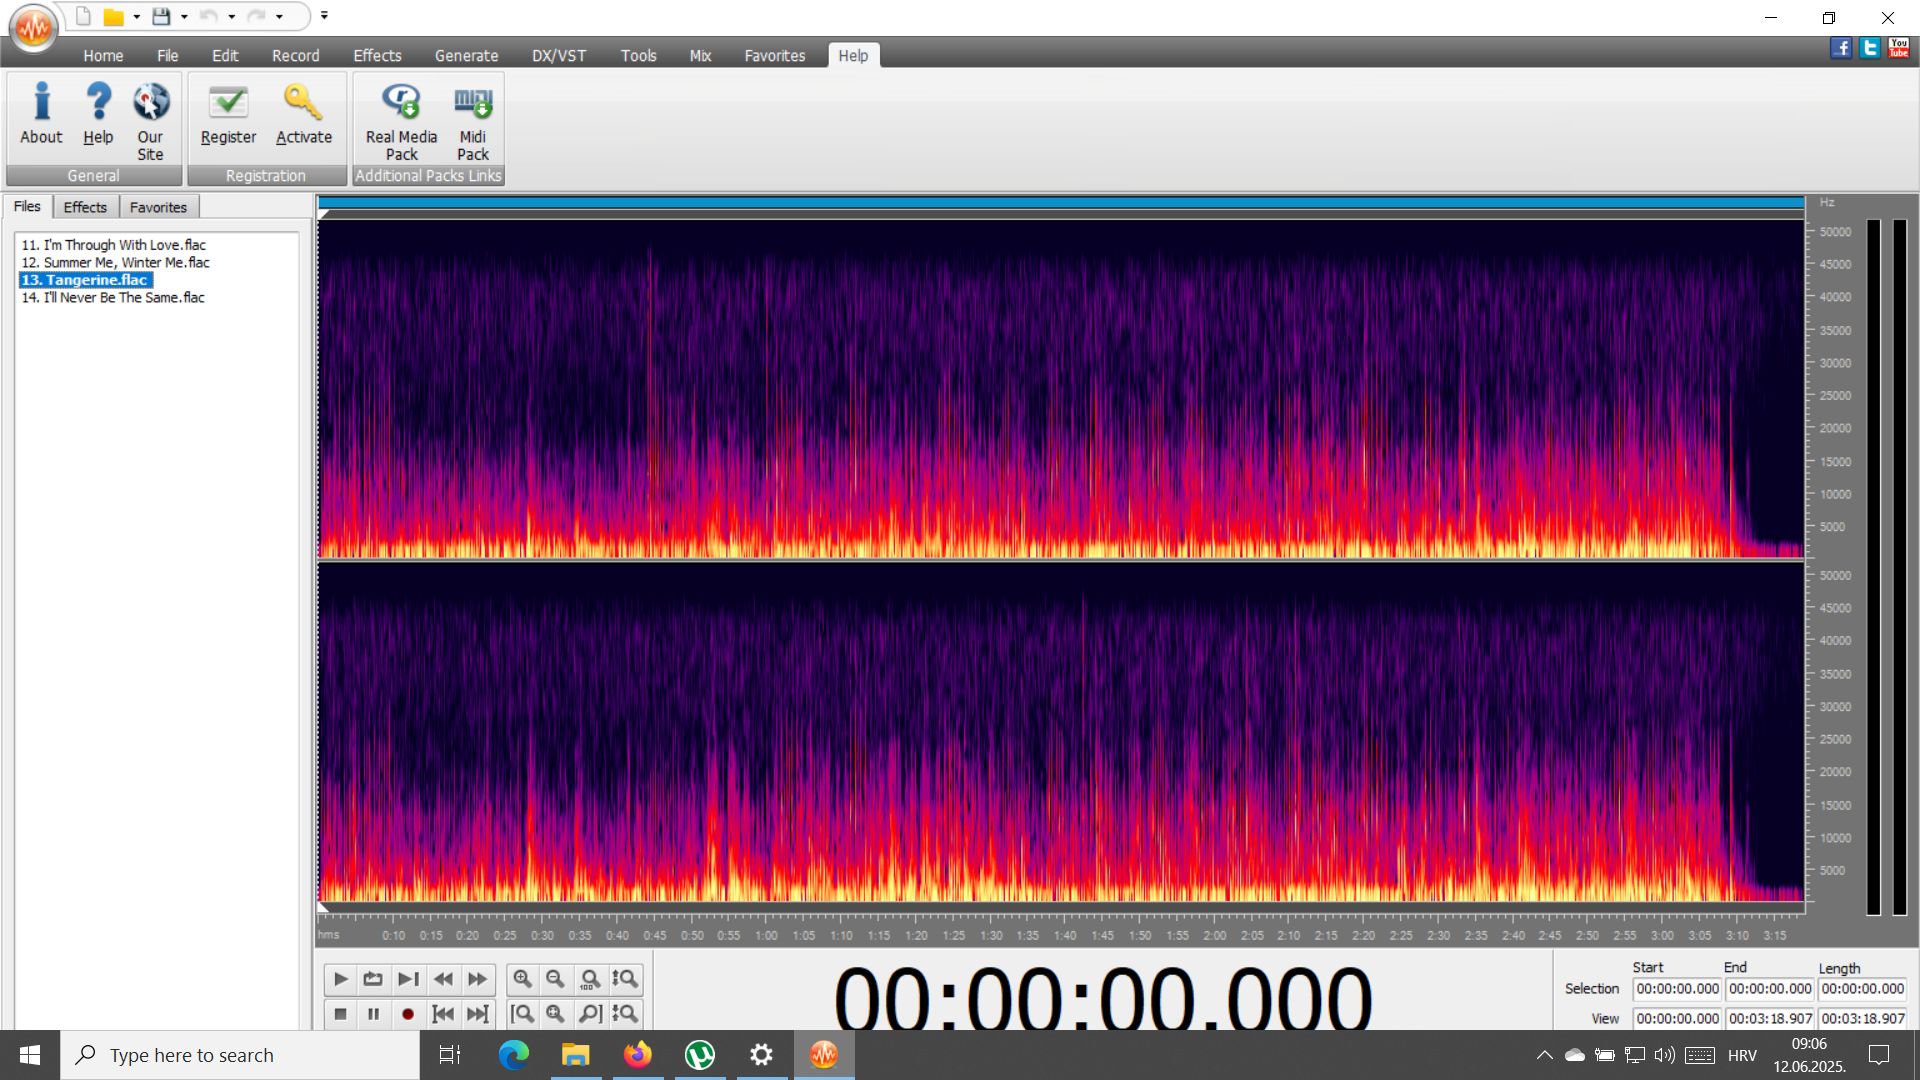This screenshot has height=1080, width=1920.
Task: Zoom to selection end
Action: click(x=590, y=1014)
